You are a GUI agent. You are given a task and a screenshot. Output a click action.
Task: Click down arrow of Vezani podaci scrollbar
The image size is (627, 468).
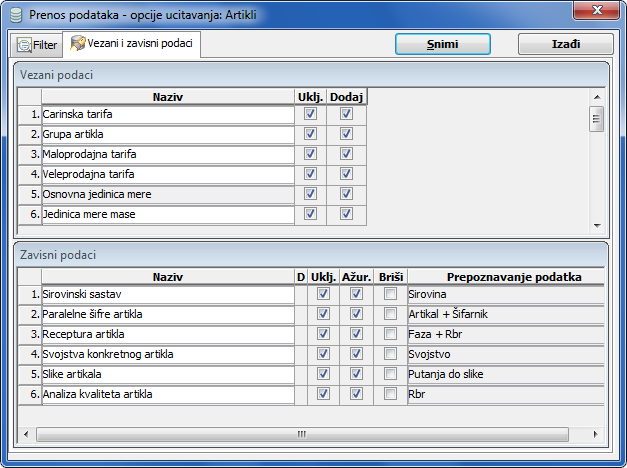(x=597, y=226)
